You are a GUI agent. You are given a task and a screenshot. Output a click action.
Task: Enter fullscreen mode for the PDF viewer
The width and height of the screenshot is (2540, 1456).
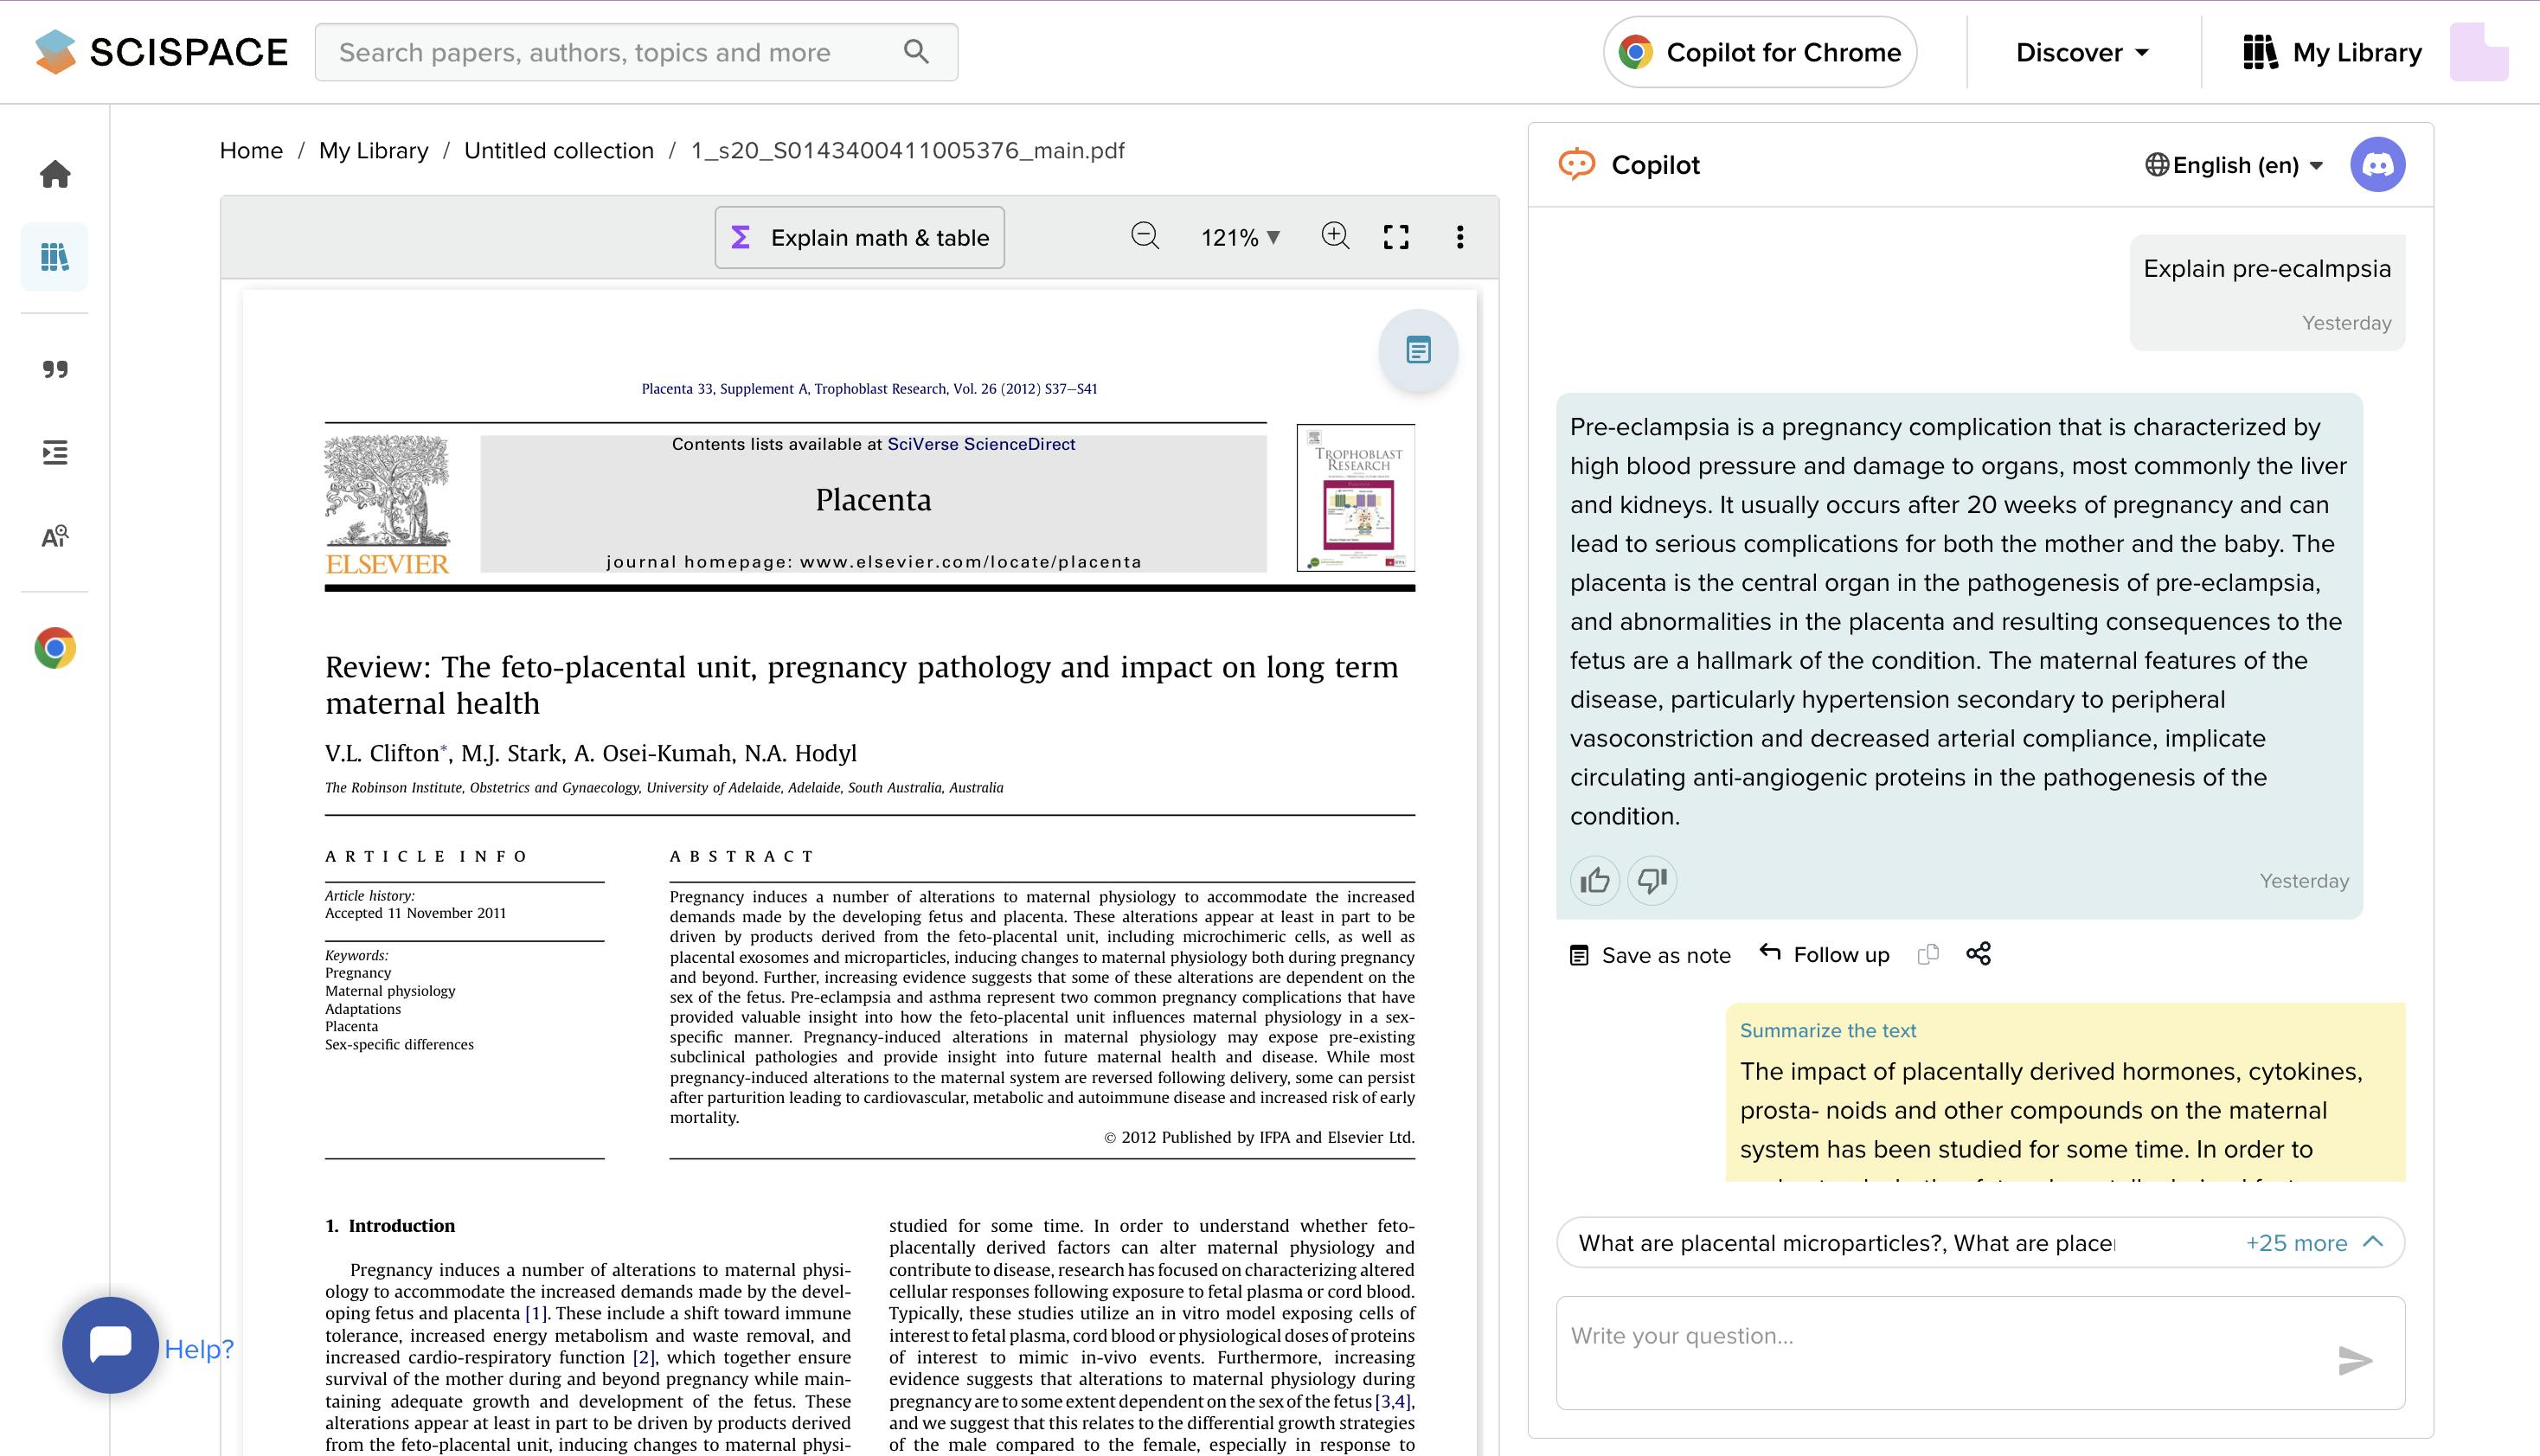point(1396,237)
